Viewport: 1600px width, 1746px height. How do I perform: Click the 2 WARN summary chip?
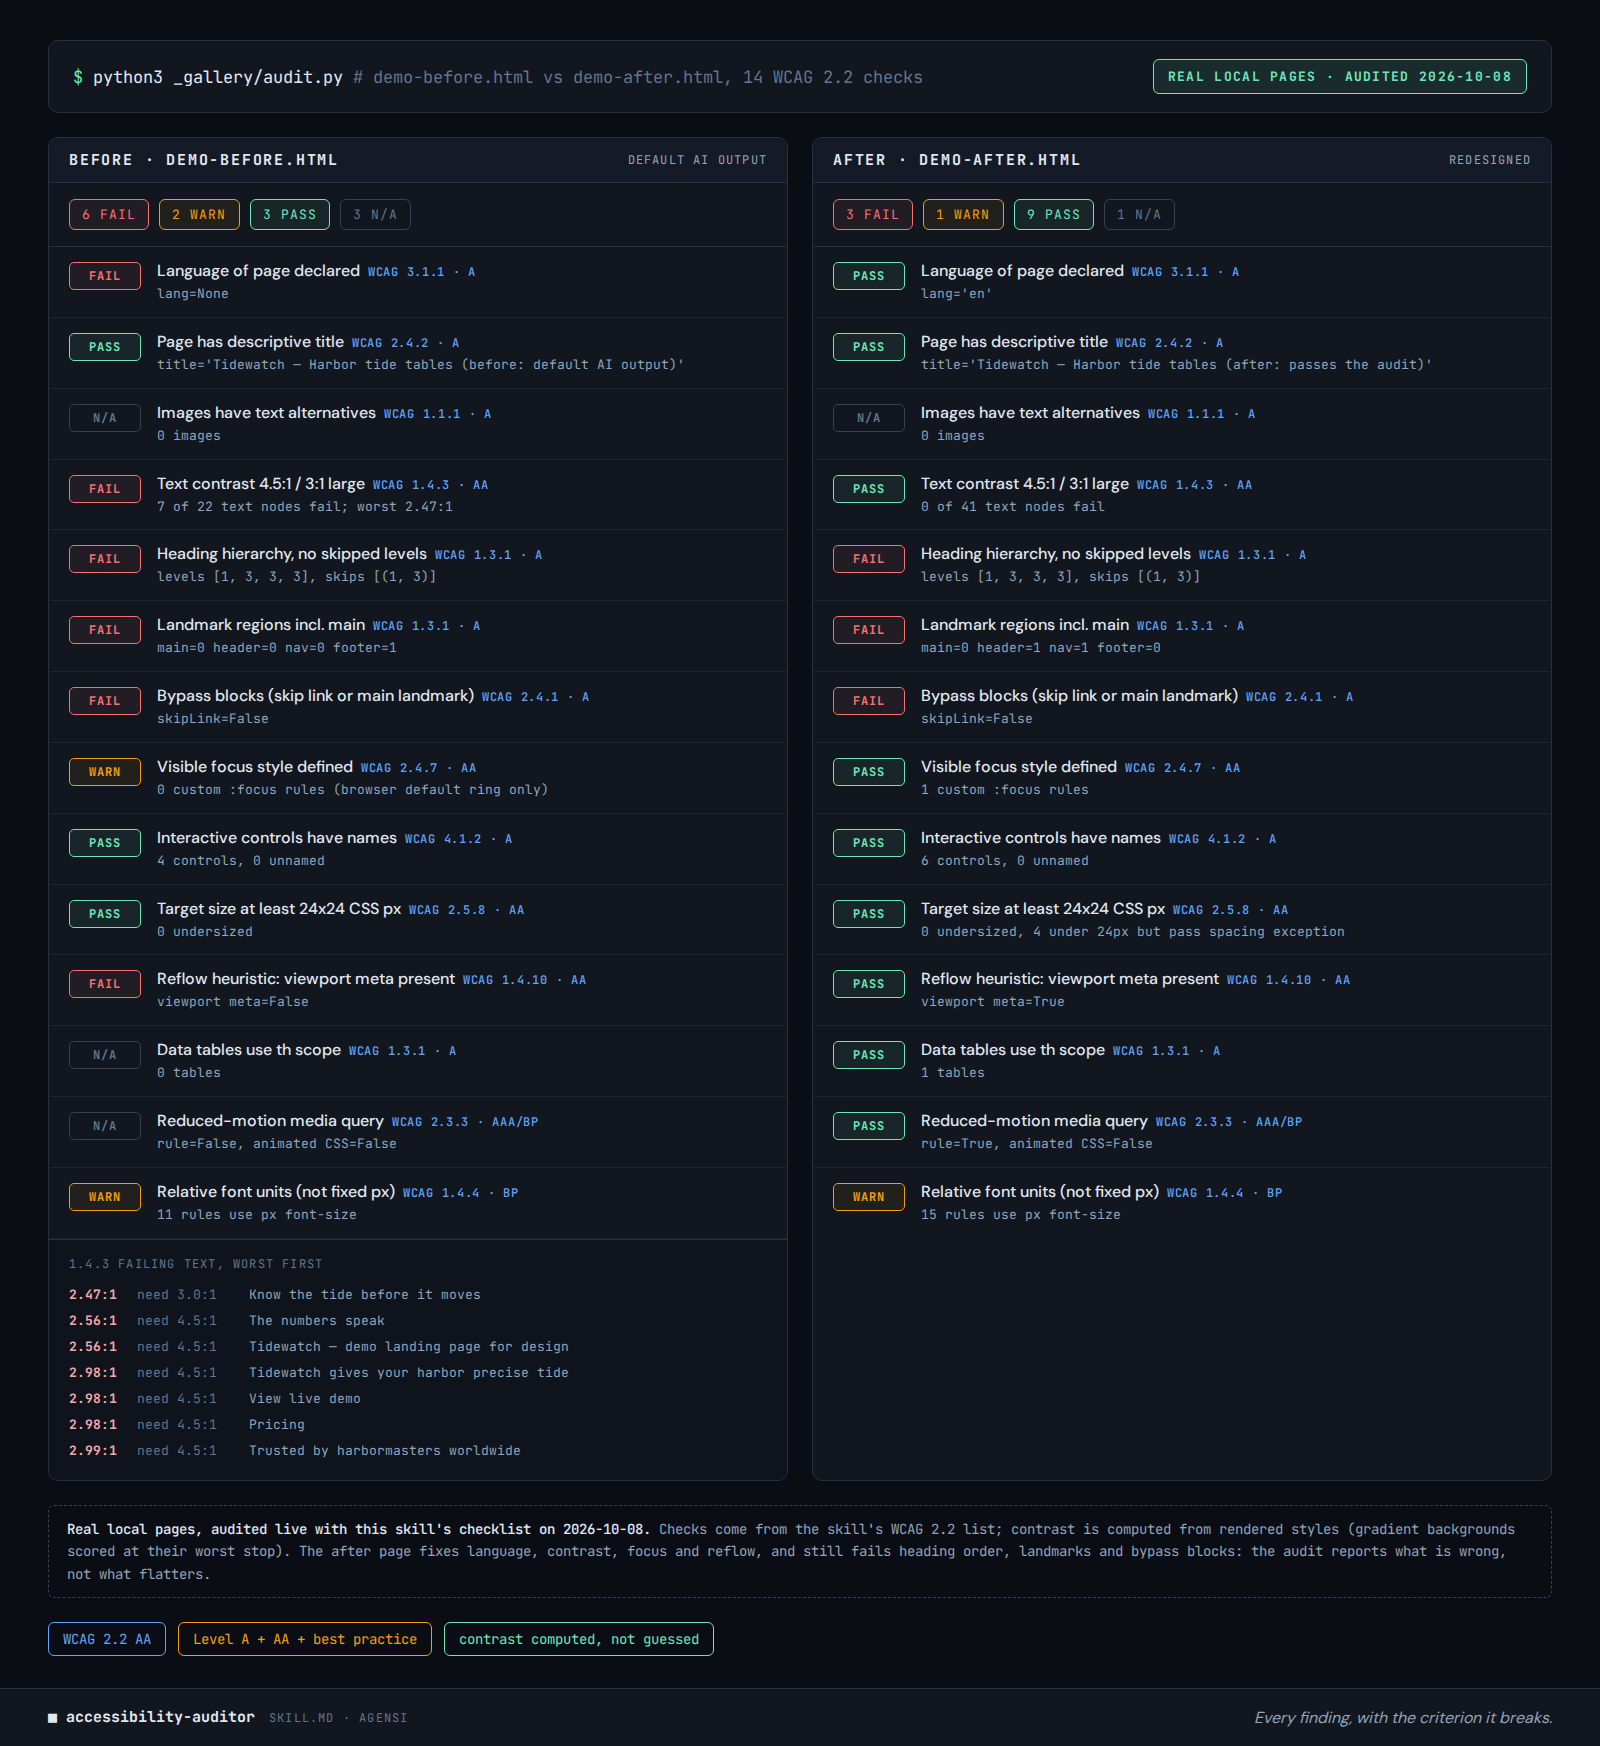(199, 215)
